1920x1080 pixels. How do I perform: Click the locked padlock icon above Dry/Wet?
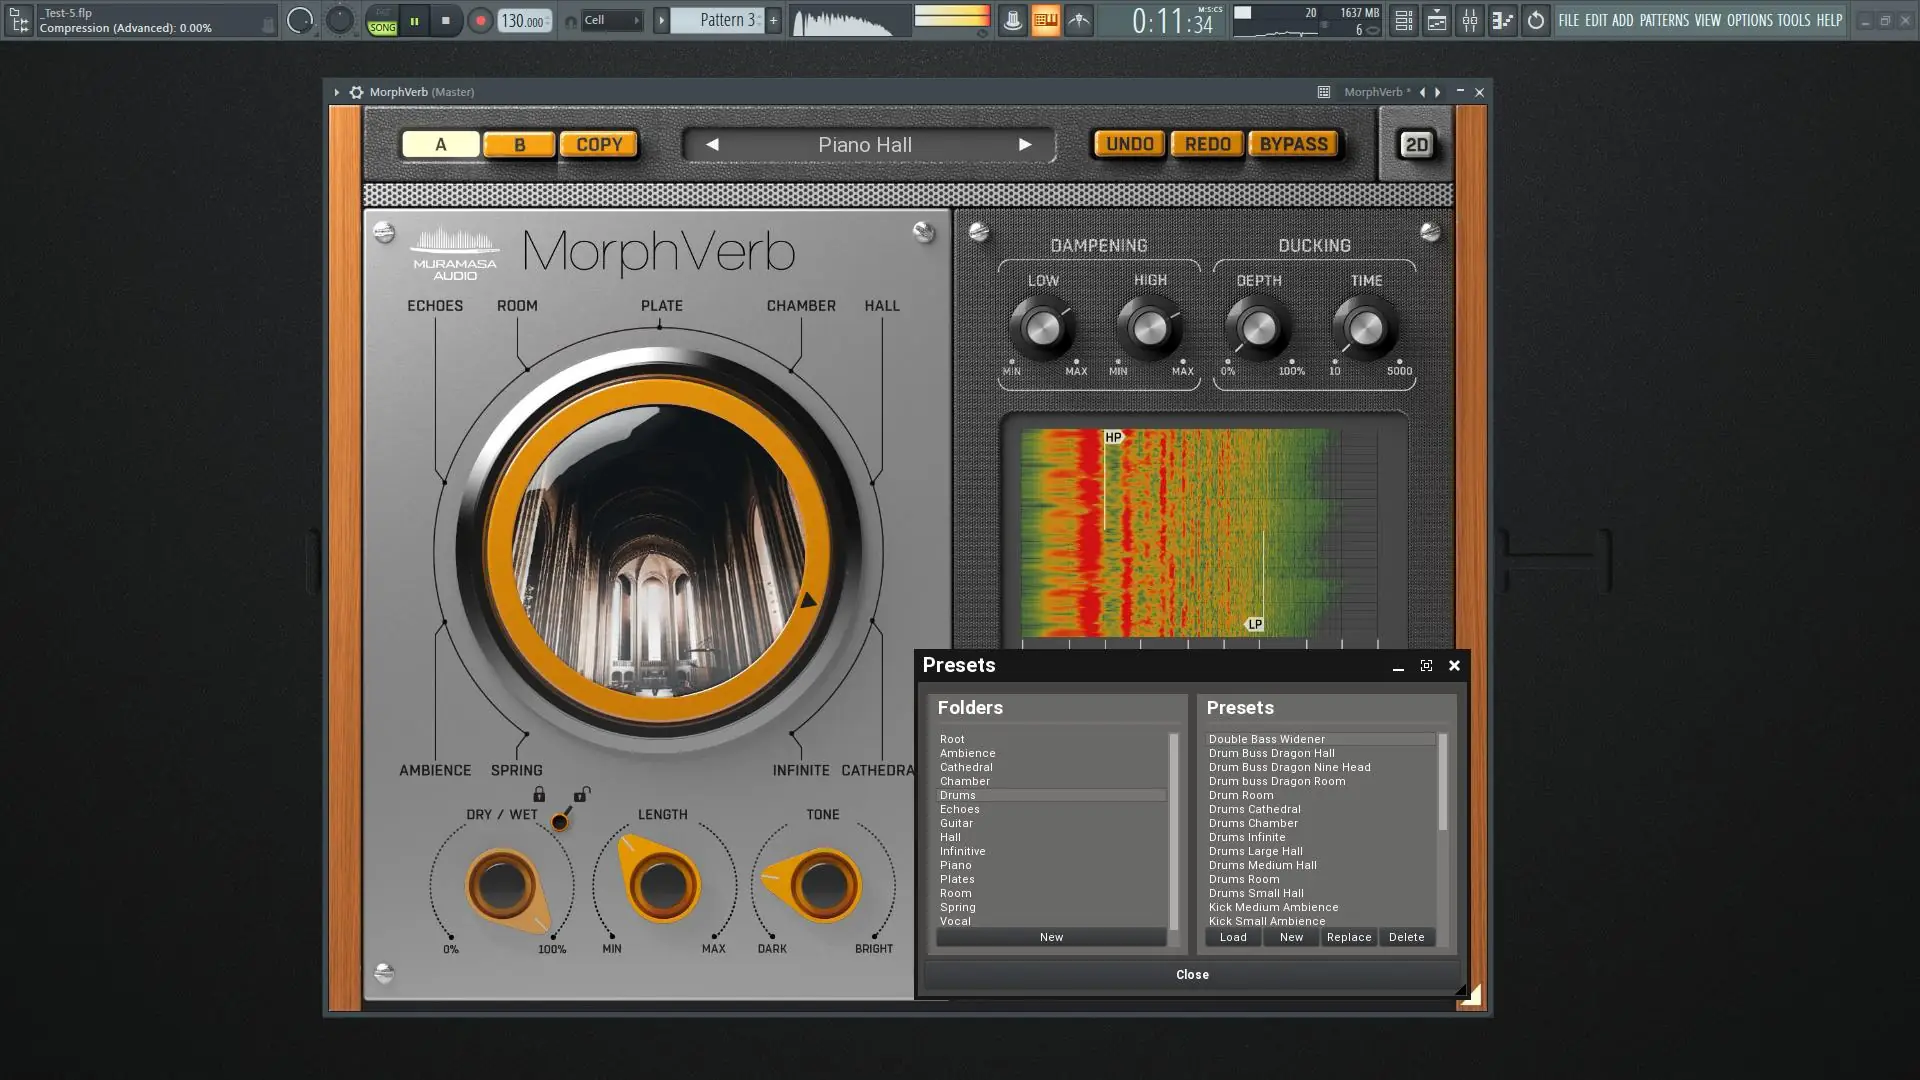click(x=539, y=794)
